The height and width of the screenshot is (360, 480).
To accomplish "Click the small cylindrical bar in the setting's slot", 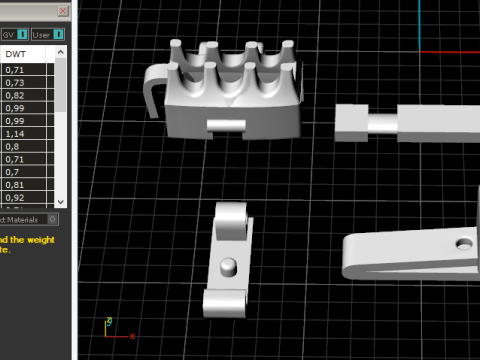I will click(226, 126).
